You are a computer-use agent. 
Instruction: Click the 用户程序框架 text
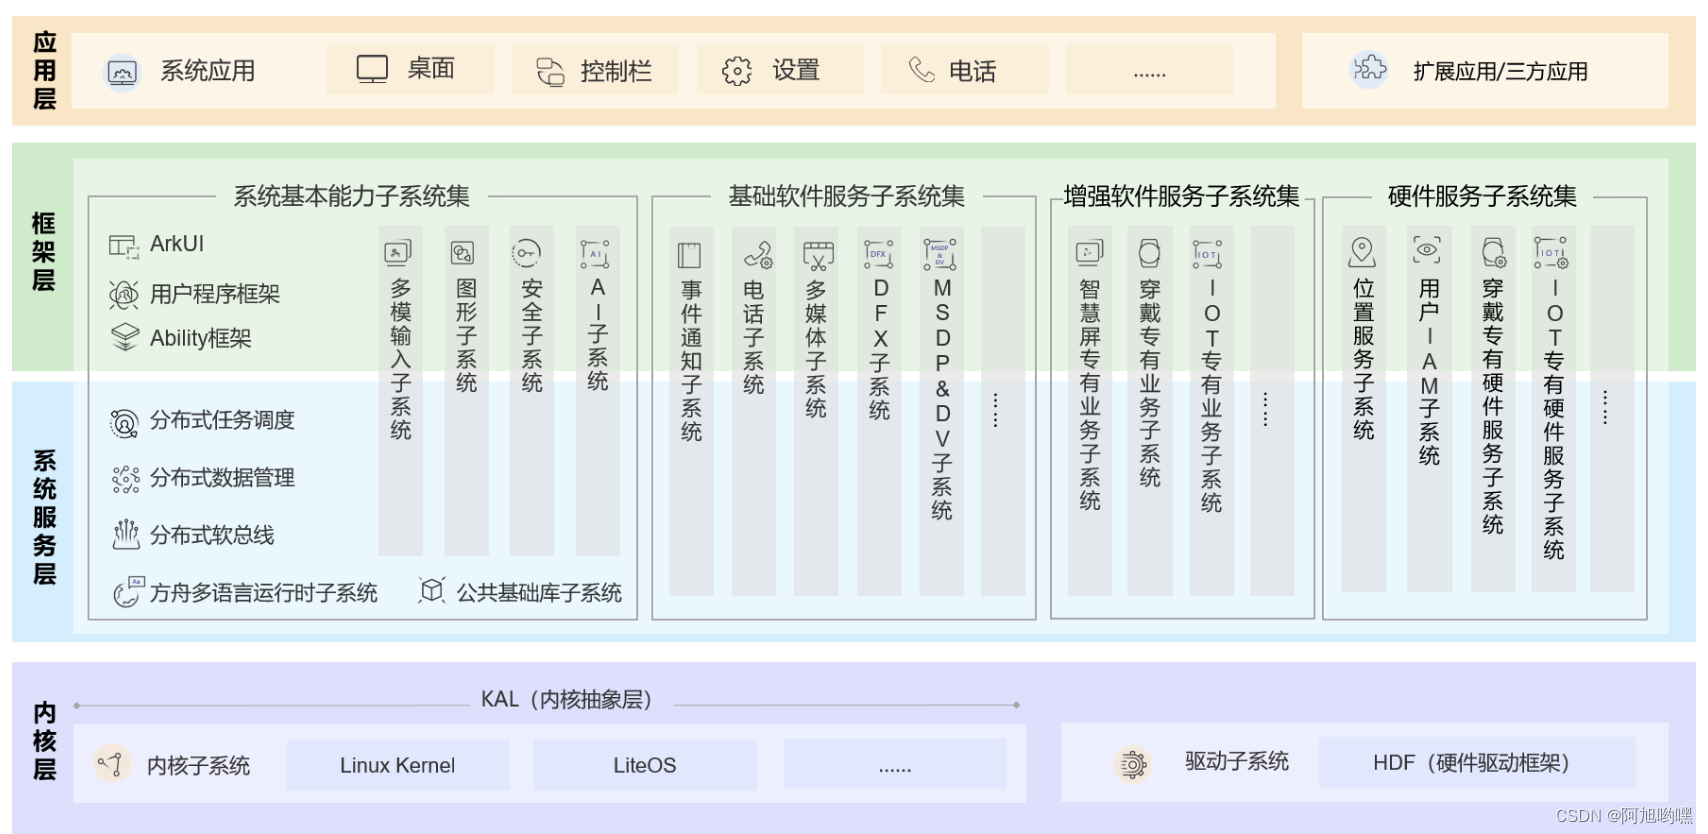pos(215,294)
